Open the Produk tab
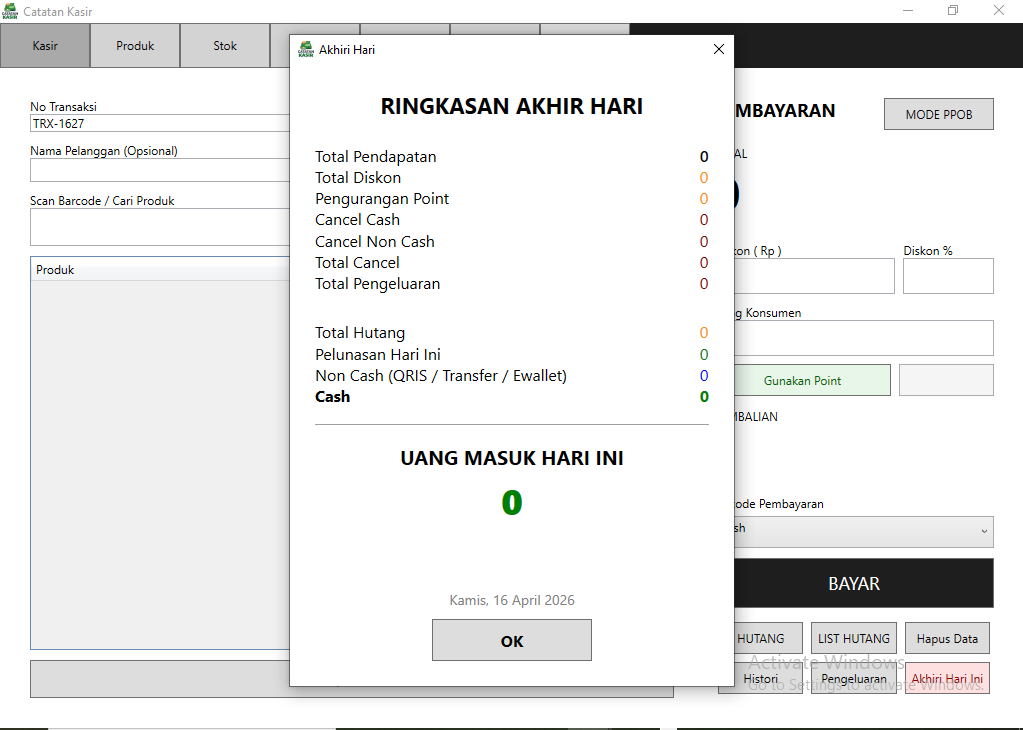This screenshot has width=1023, height=730. coord(135,46)
